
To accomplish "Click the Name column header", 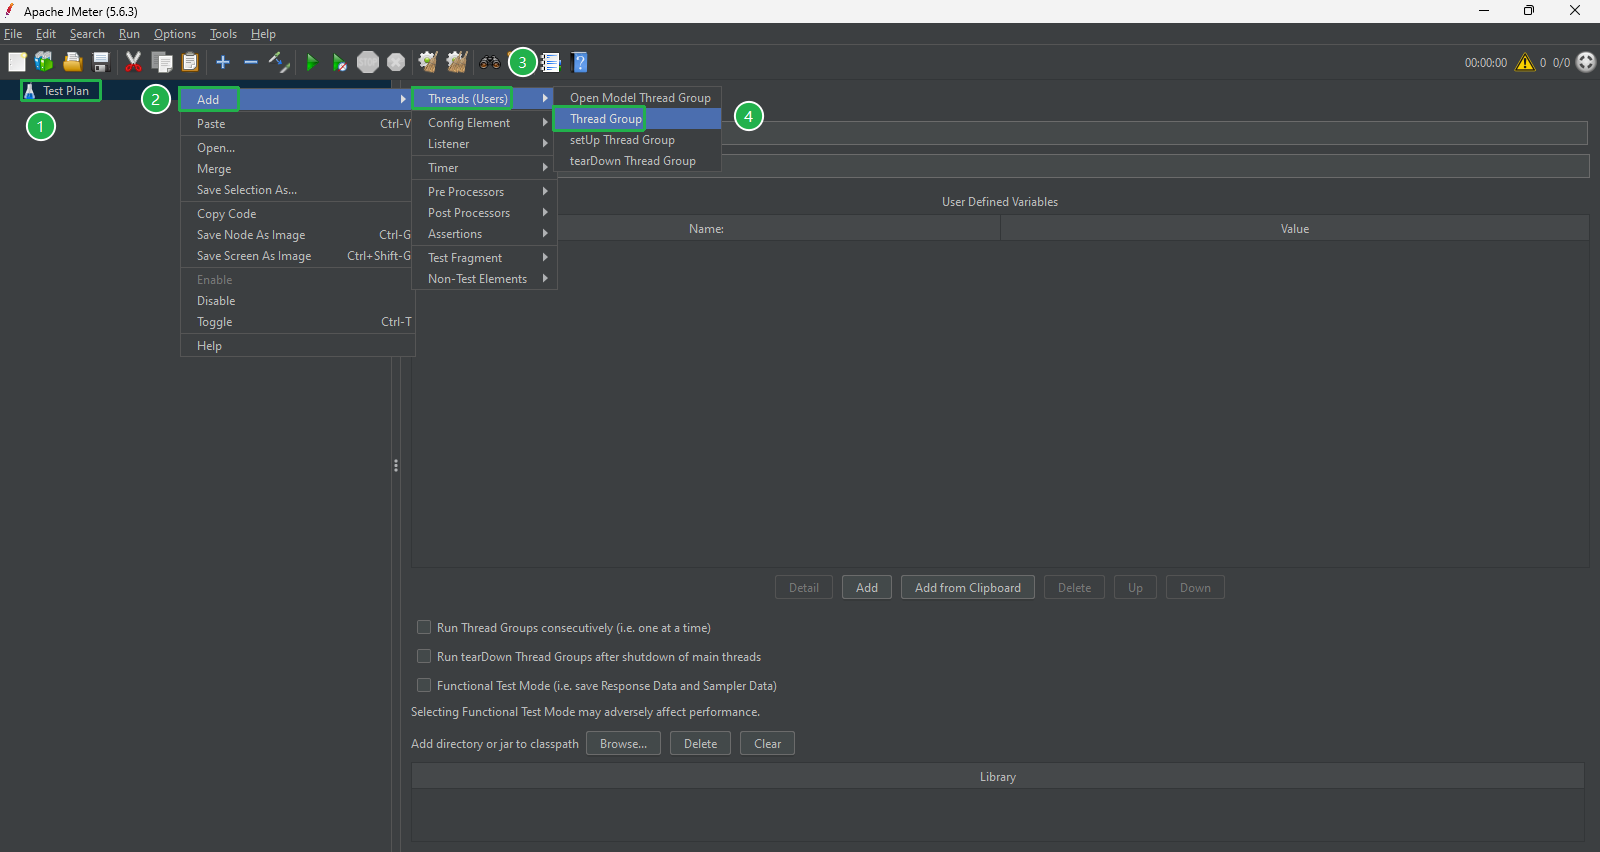I will (x=706, y=228).
